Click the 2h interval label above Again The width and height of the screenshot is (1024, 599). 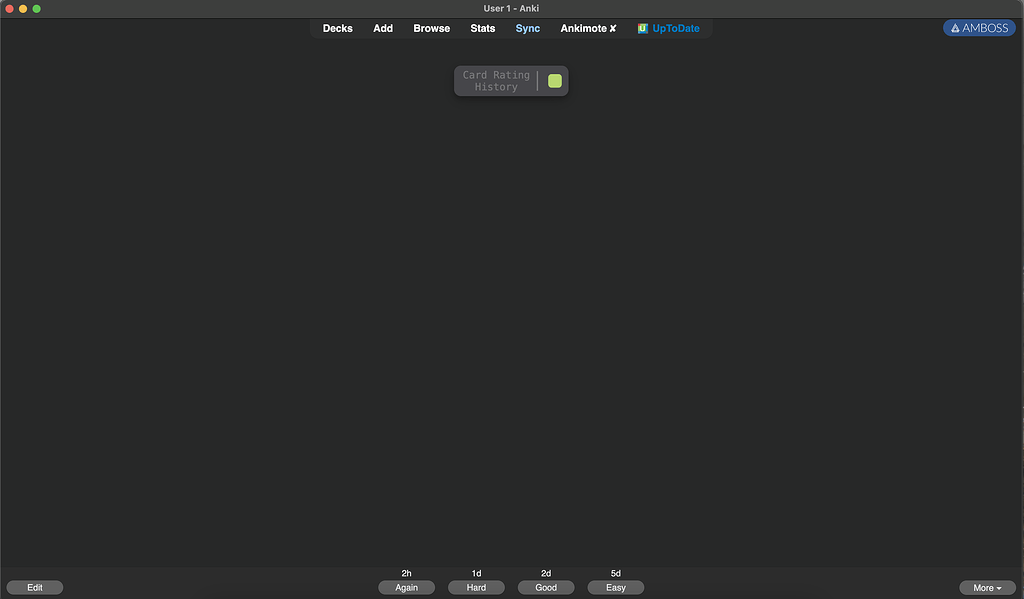tap(406, 573)
